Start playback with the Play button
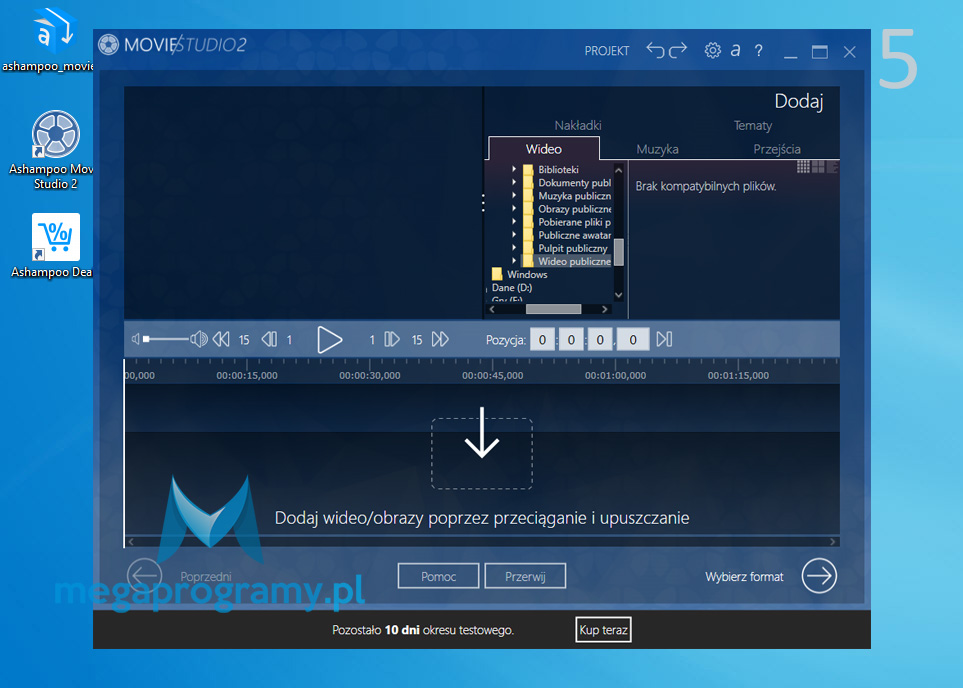Viewport: 963px width, 688px height. pos(329,340)
